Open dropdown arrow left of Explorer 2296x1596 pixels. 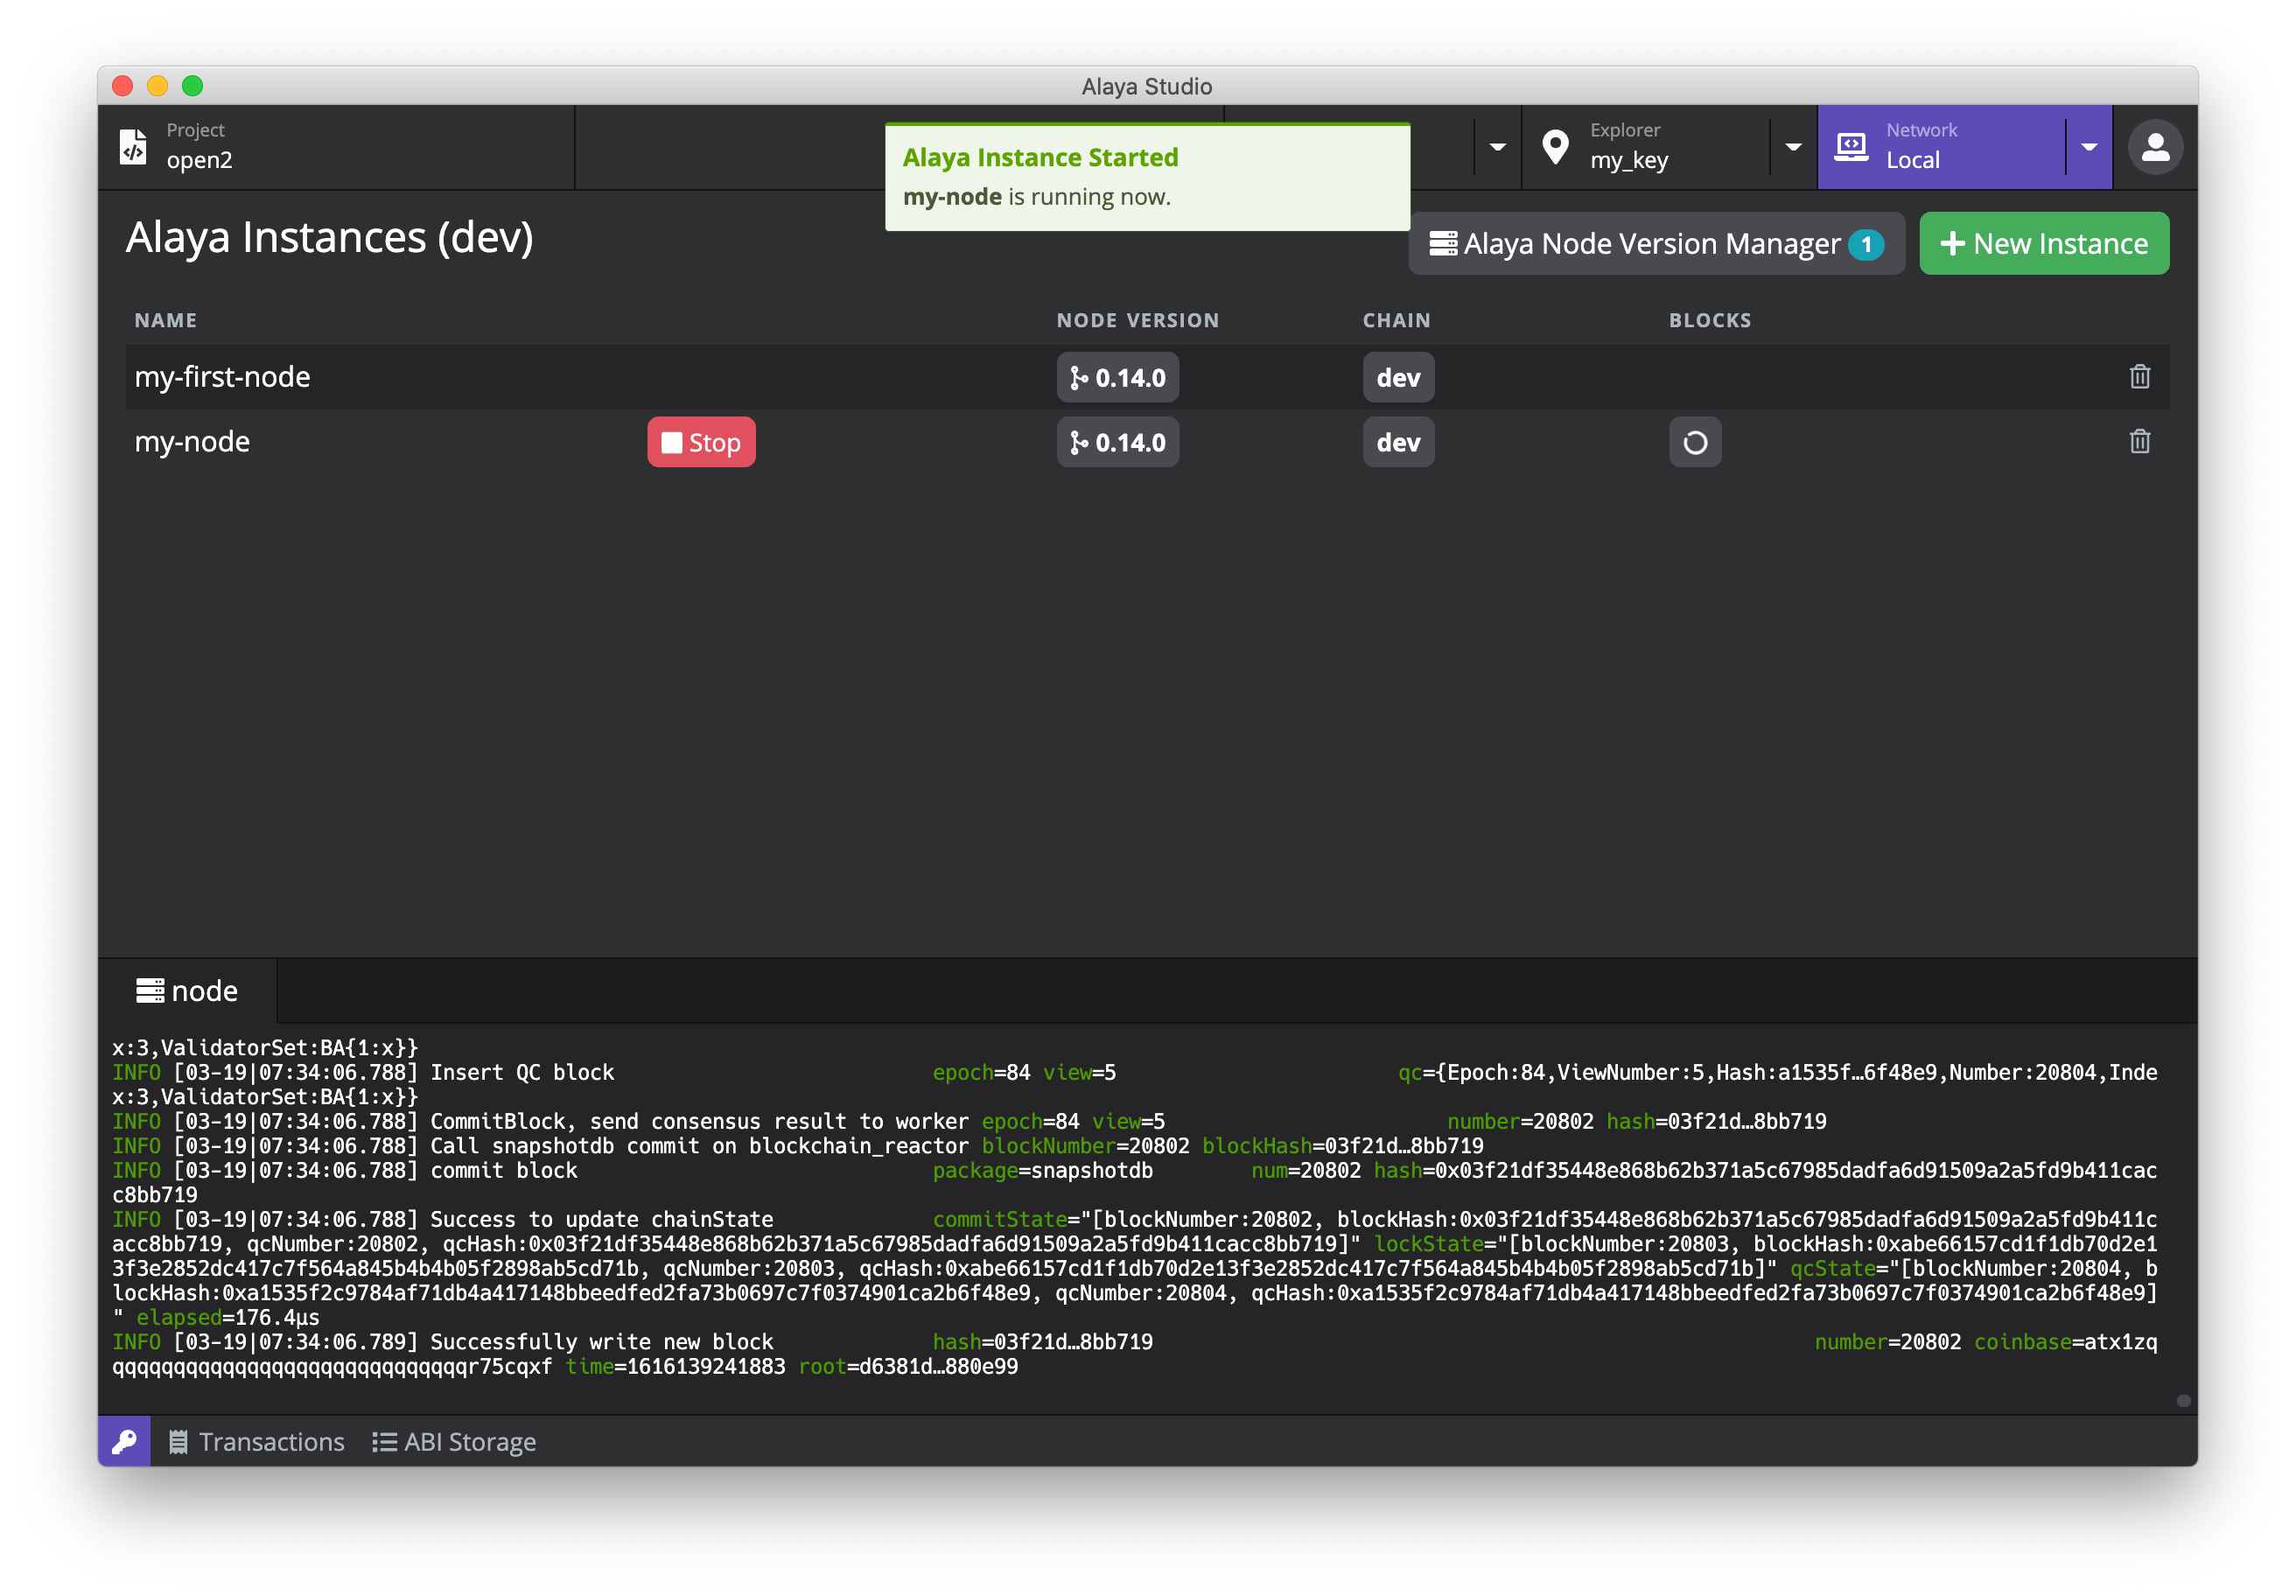[x=1497, y=147]
